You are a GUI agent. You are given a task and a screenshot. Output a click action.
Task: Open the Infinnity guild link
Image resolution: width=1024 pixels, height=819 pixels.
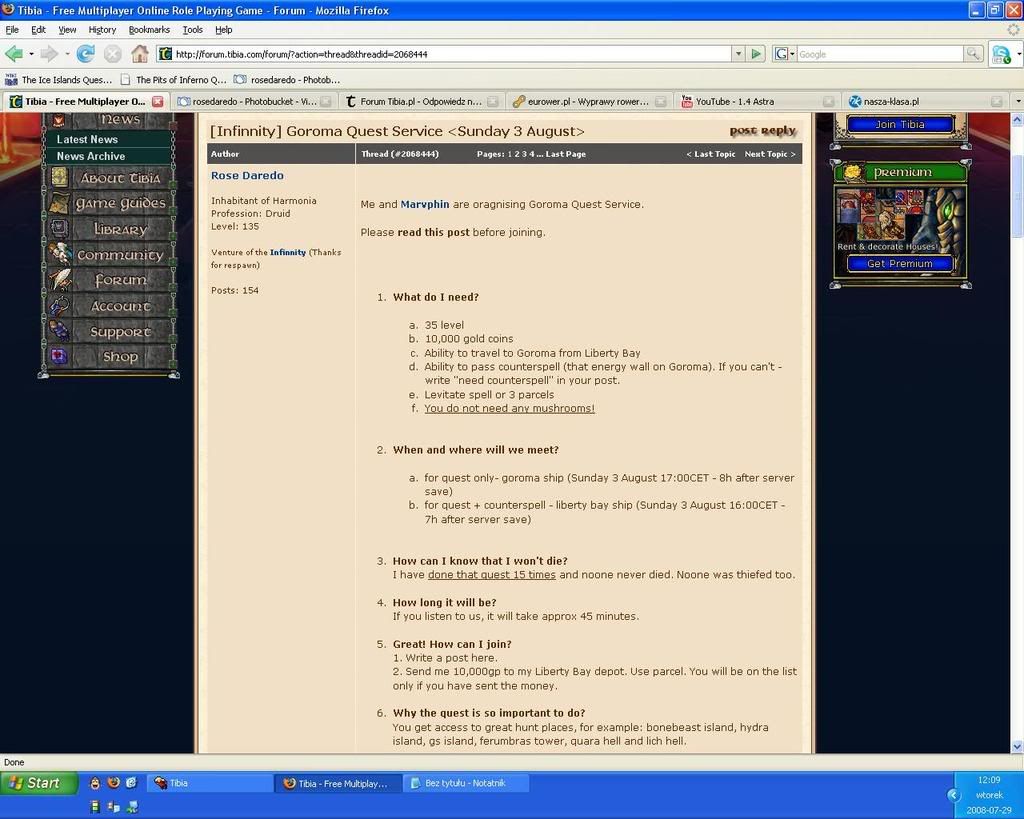click(x=287, y=252)
